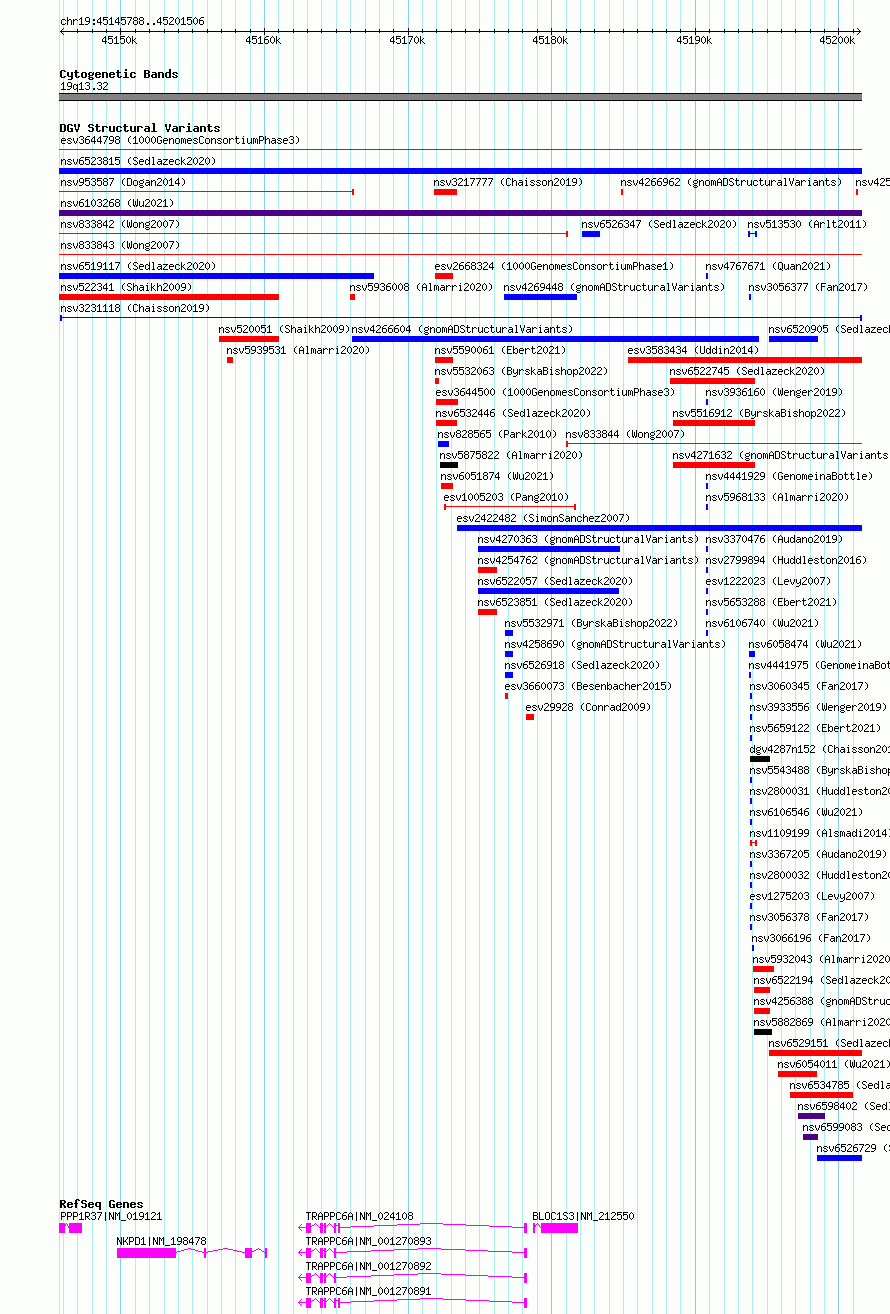This screenshot has width=890, height=1314.
Task: Click the nsv4266962 gnomAD variant label
Action: coord(731,182)
